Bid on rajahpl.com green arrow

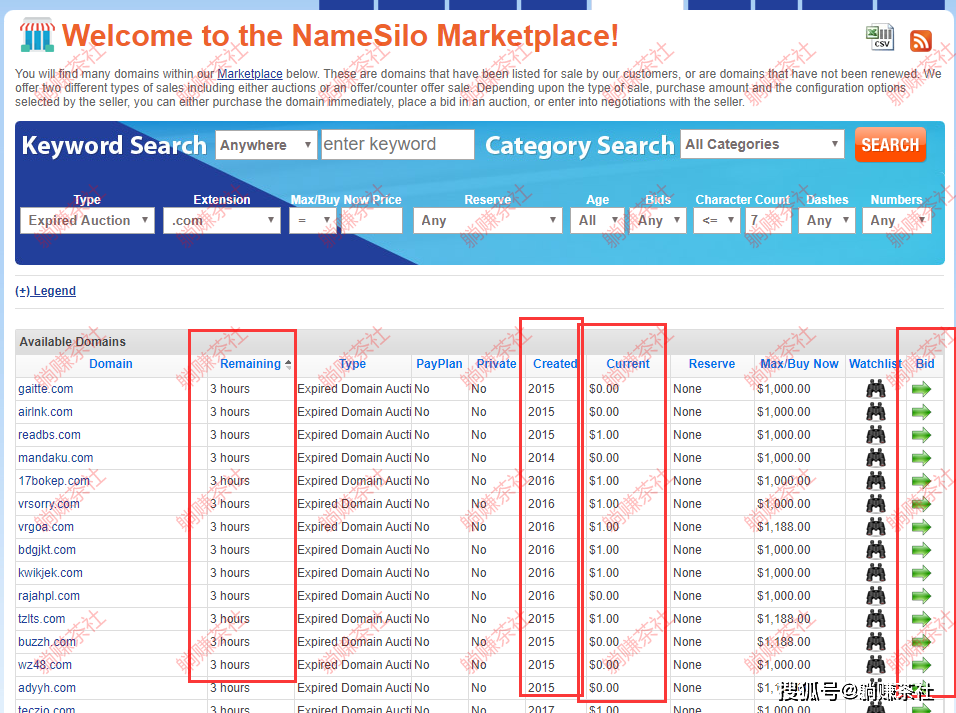tap(921, 596)
